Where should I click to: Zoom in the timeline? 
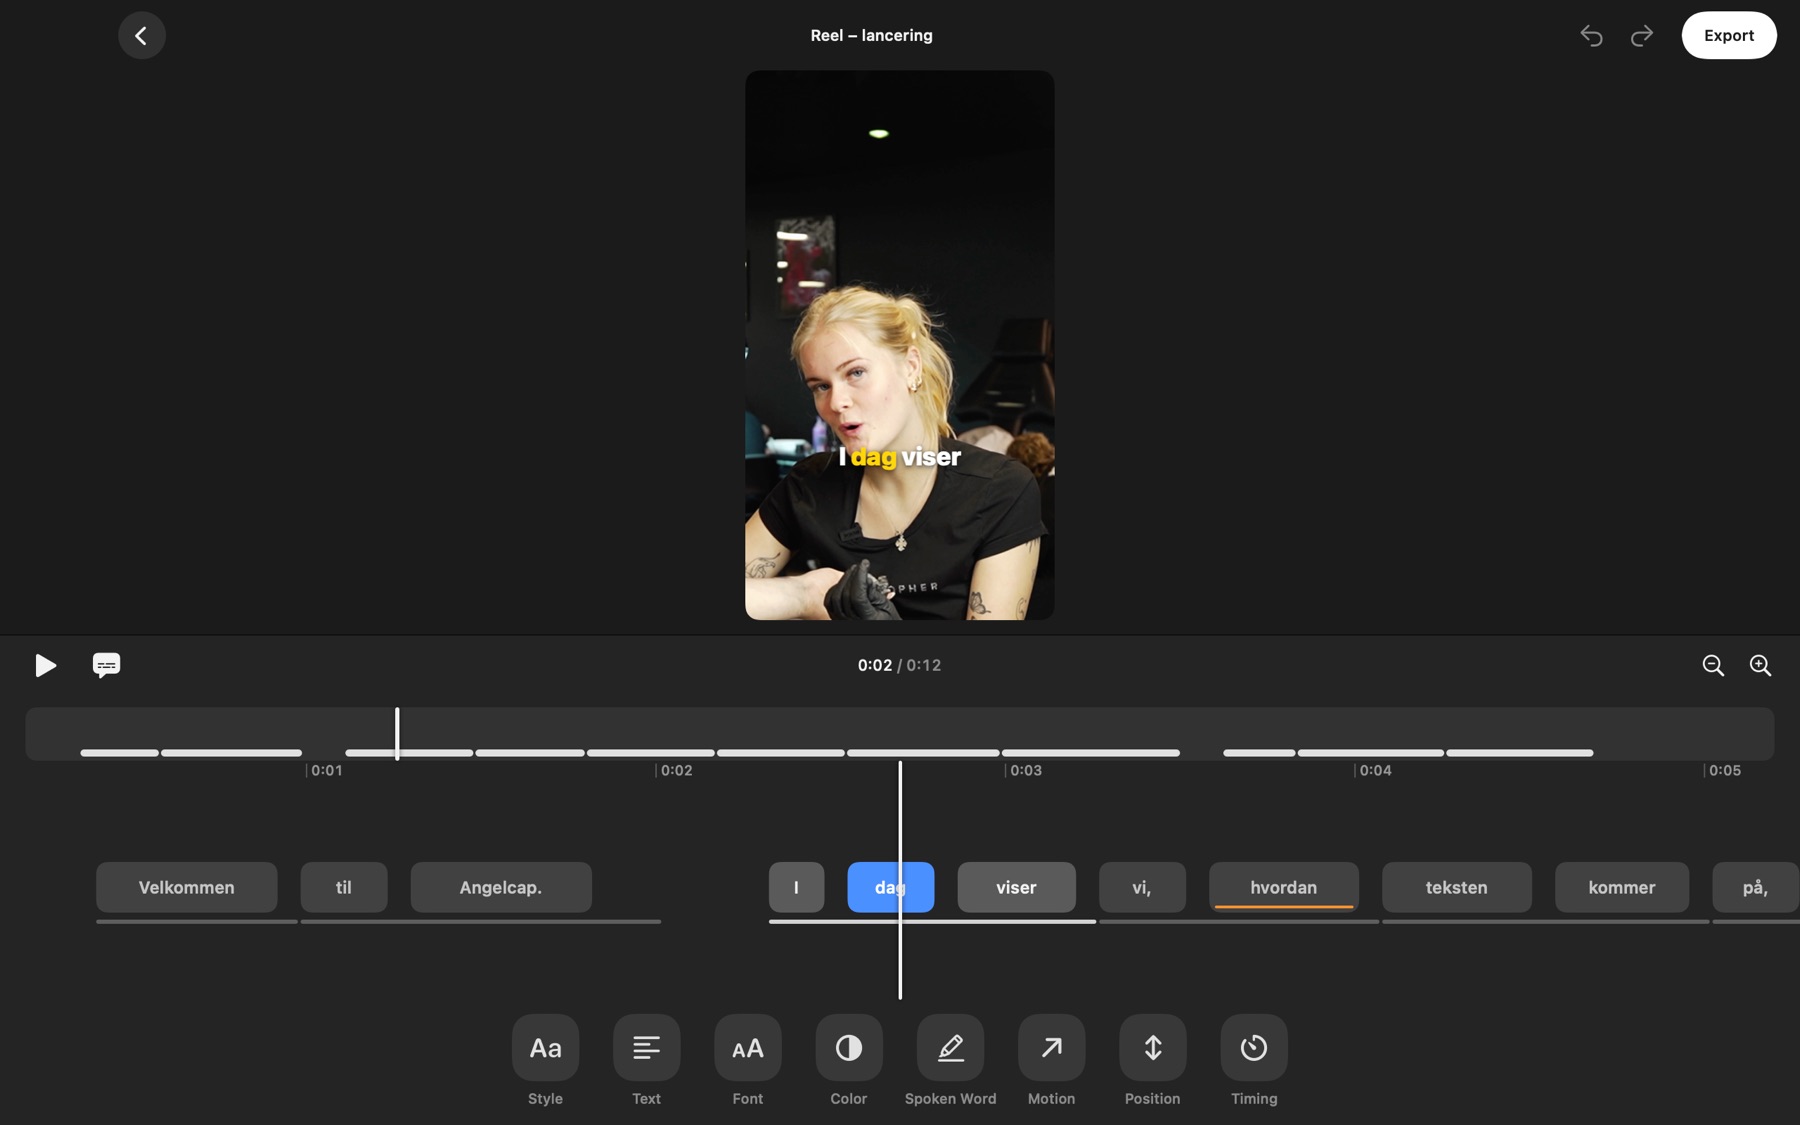(x=1760, y=665)
